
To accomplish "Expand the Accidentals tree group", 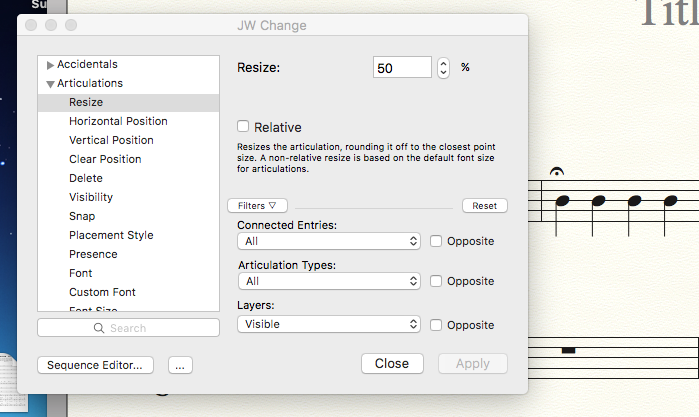I will coord(51,65).
